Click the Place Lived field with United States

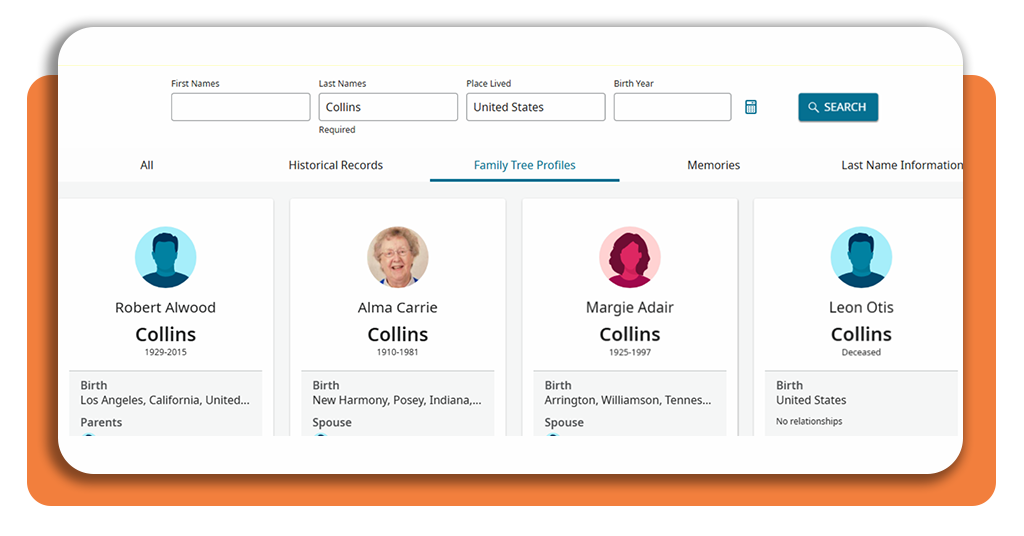click(536, 107)
